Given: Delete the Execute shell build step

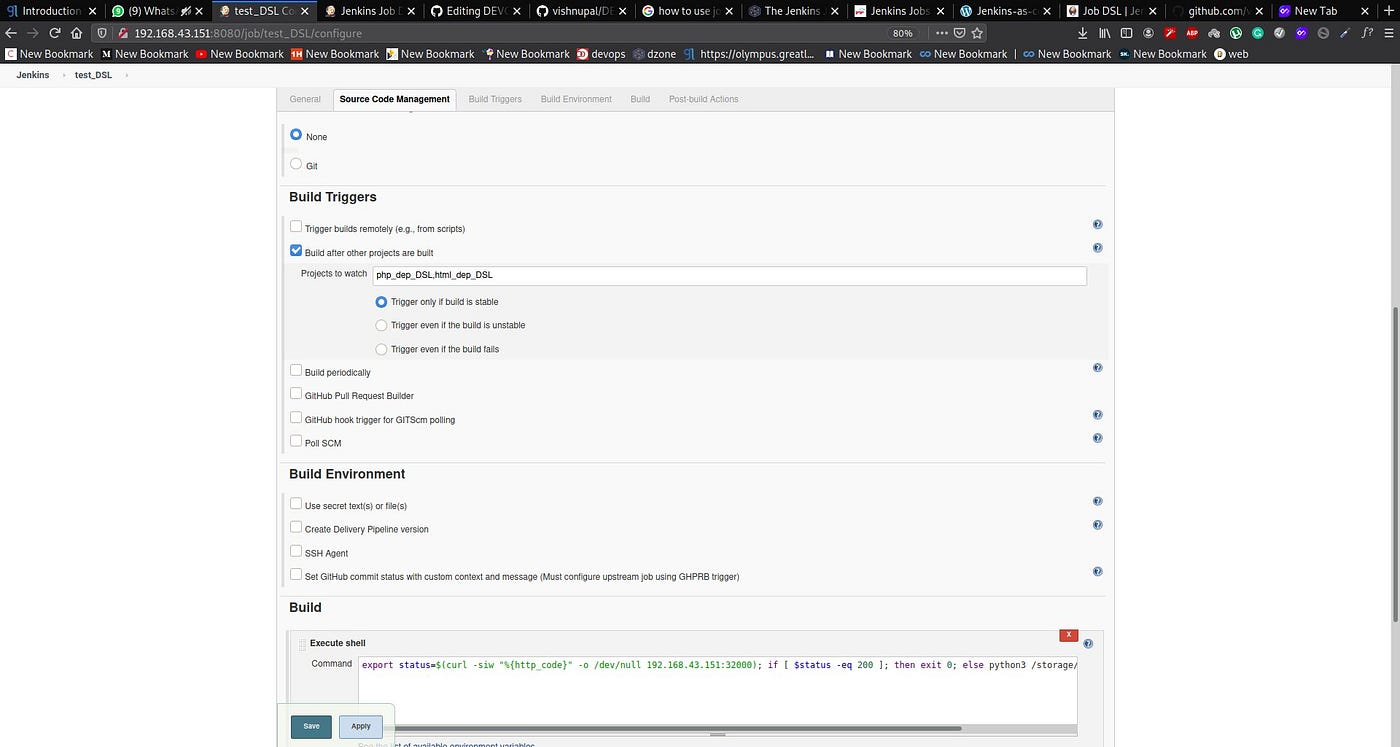Looking at the screenshot, I should (1068, 635).
